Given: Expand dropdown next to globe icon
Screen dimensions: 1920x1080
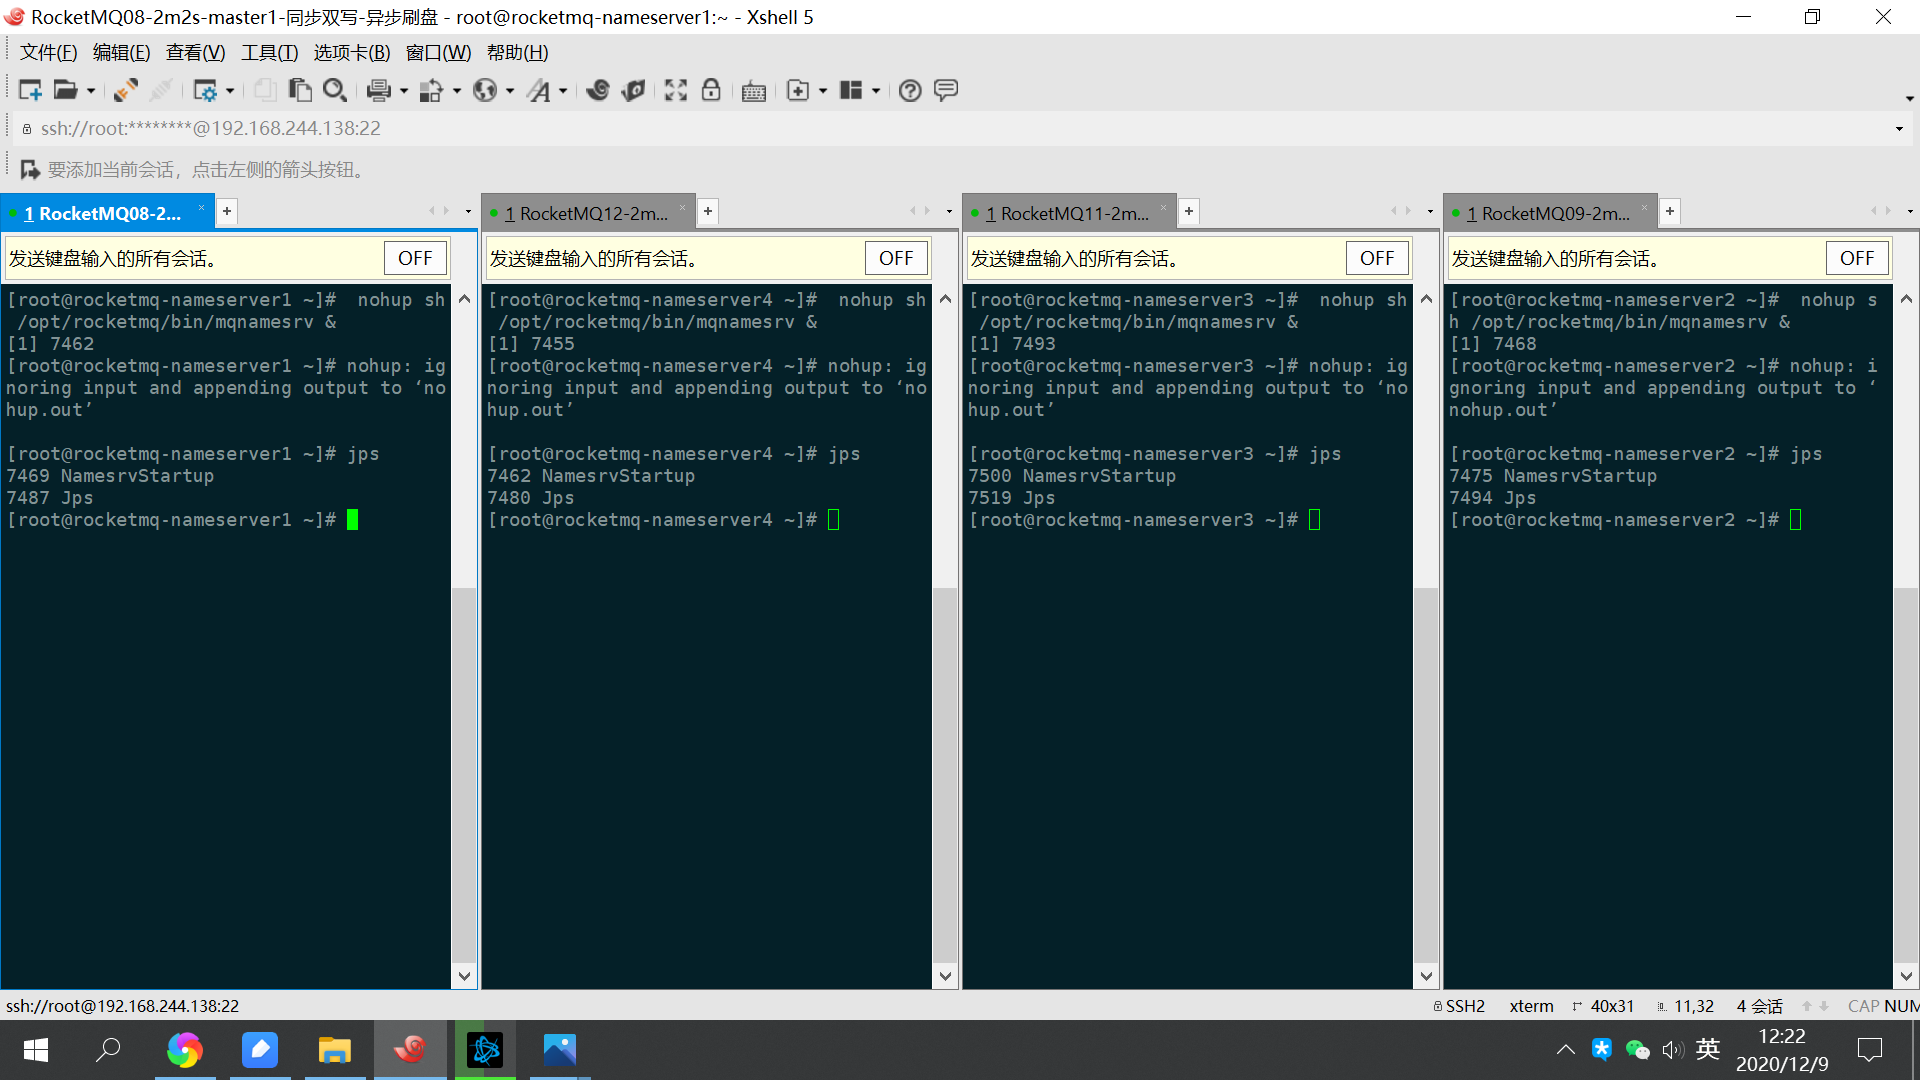Looking at the screenshot, I should [x=510, y=91].
